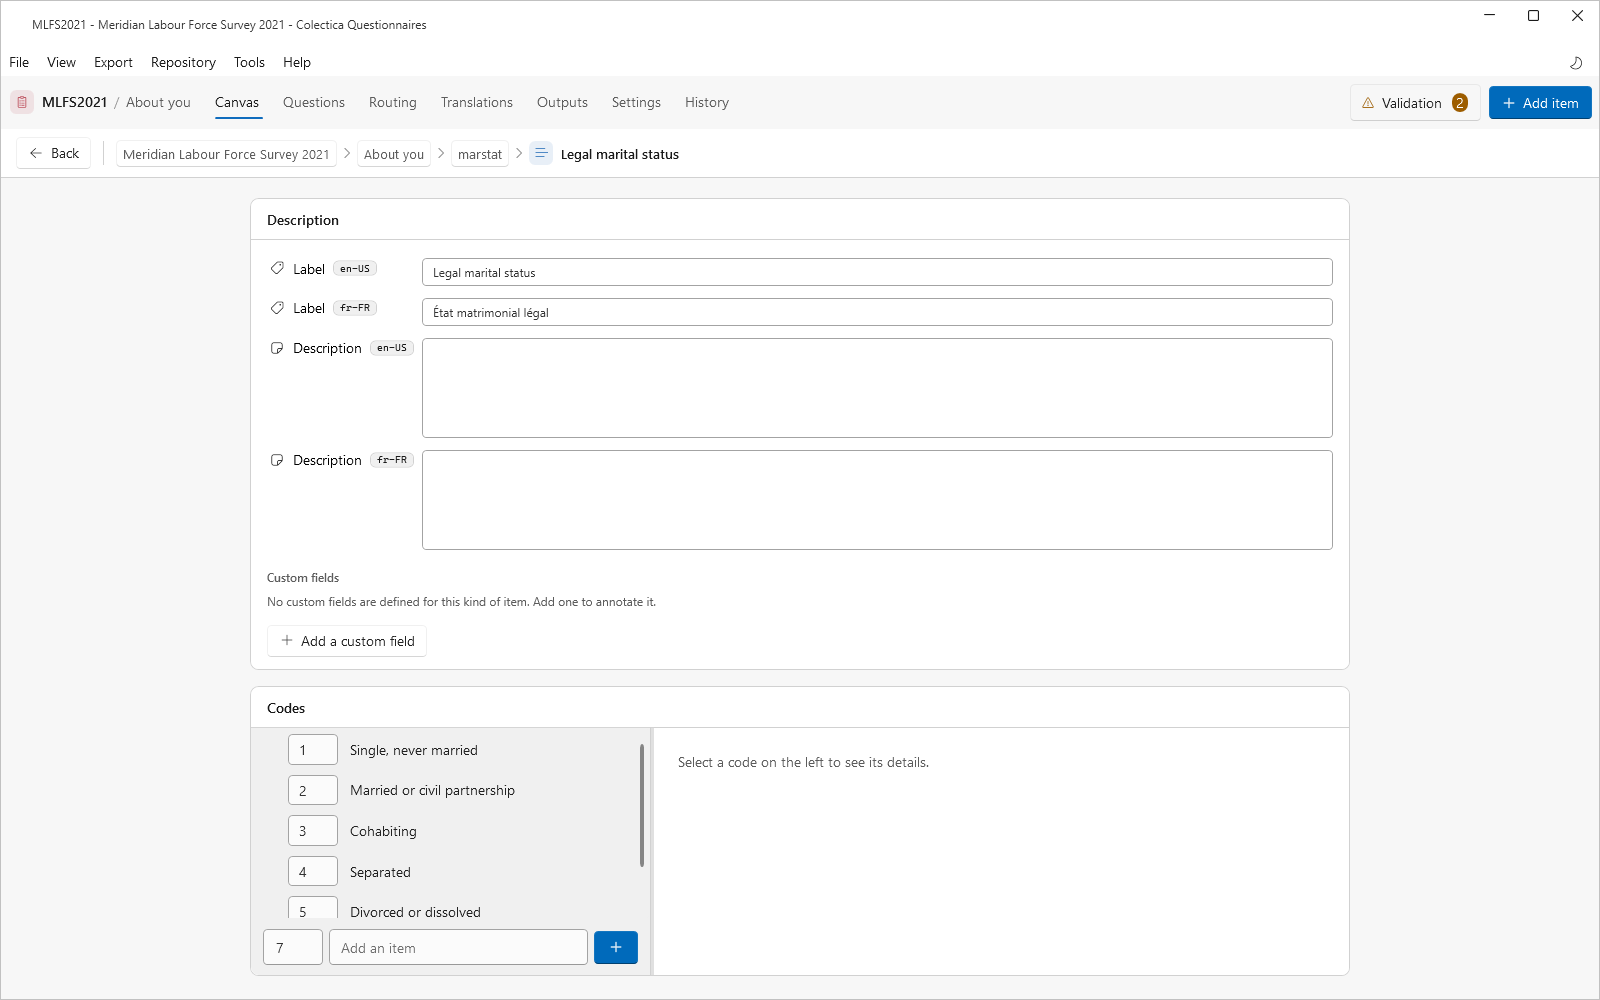Toggle the dark mode moon icon
The width and height of the screenshot is (1600, 1000).
[x=1576, y=62]
